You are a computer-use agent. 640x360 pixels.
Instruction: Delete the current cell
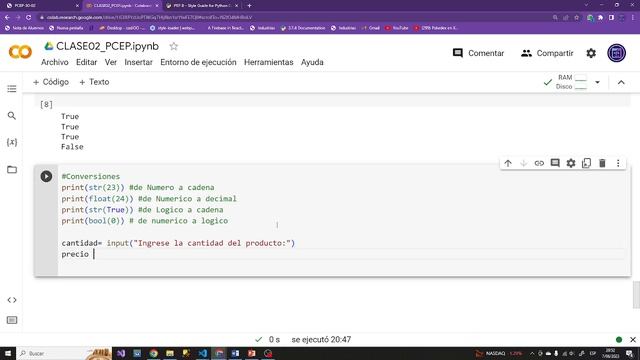click(x=602, y=163)
